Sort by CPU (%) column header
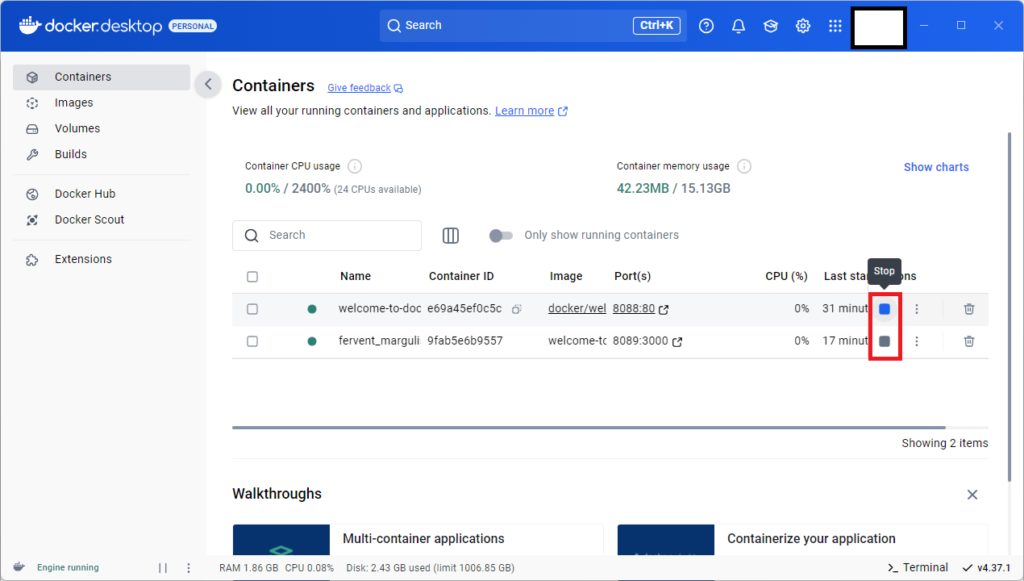 [786, 276]
